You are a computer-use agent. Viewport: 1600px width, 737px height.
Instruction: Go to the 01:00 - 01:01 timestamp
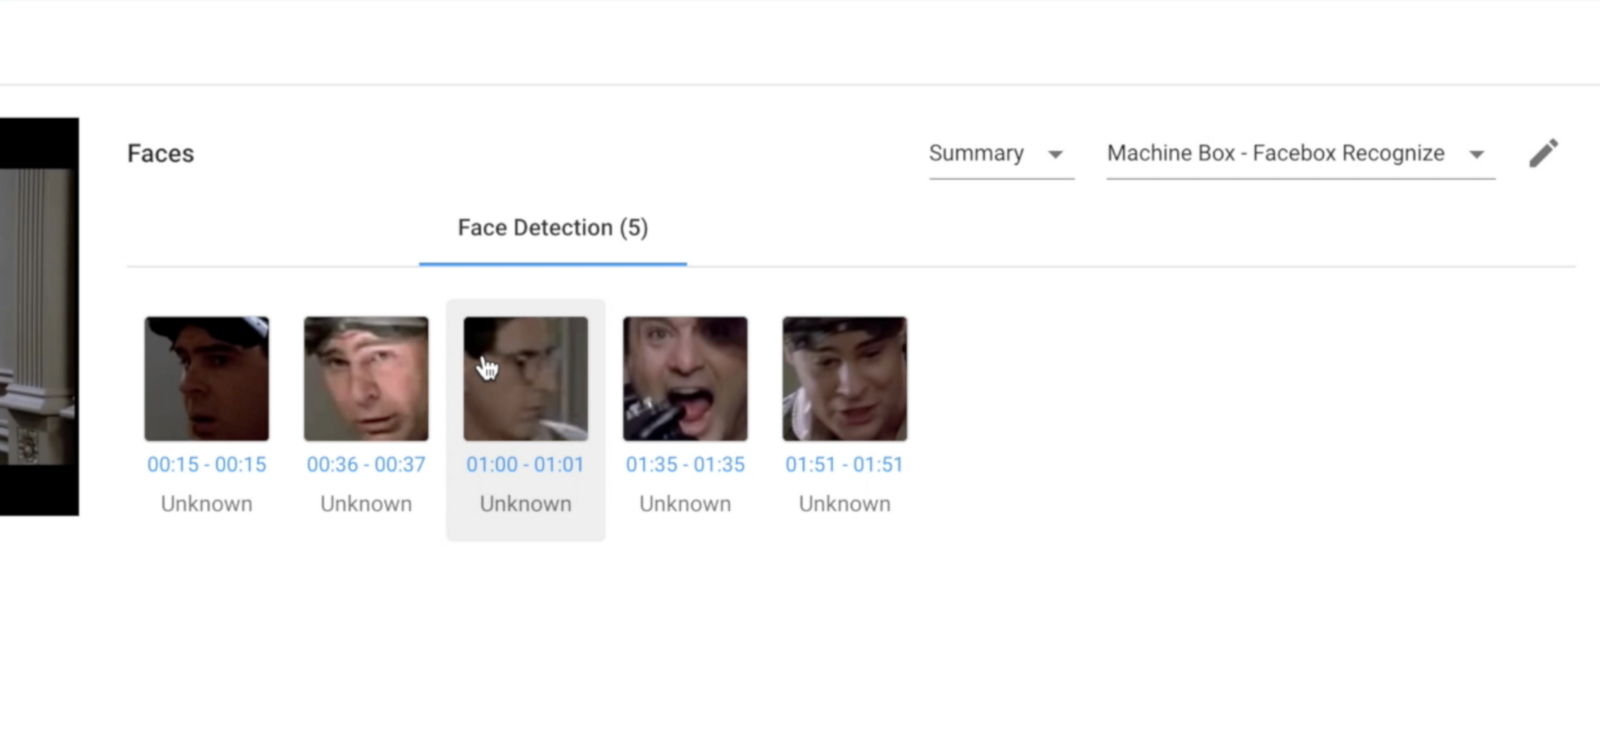click(x=525, y=464)
